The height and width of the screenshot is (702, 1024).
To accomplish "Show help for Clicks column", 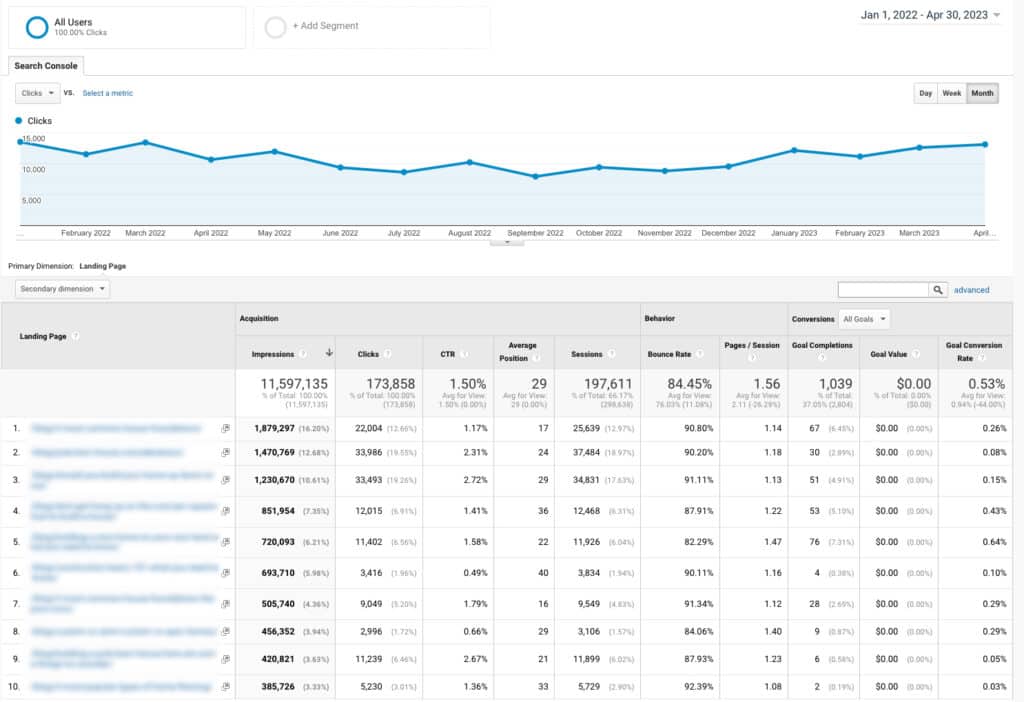I will point(387,354).
